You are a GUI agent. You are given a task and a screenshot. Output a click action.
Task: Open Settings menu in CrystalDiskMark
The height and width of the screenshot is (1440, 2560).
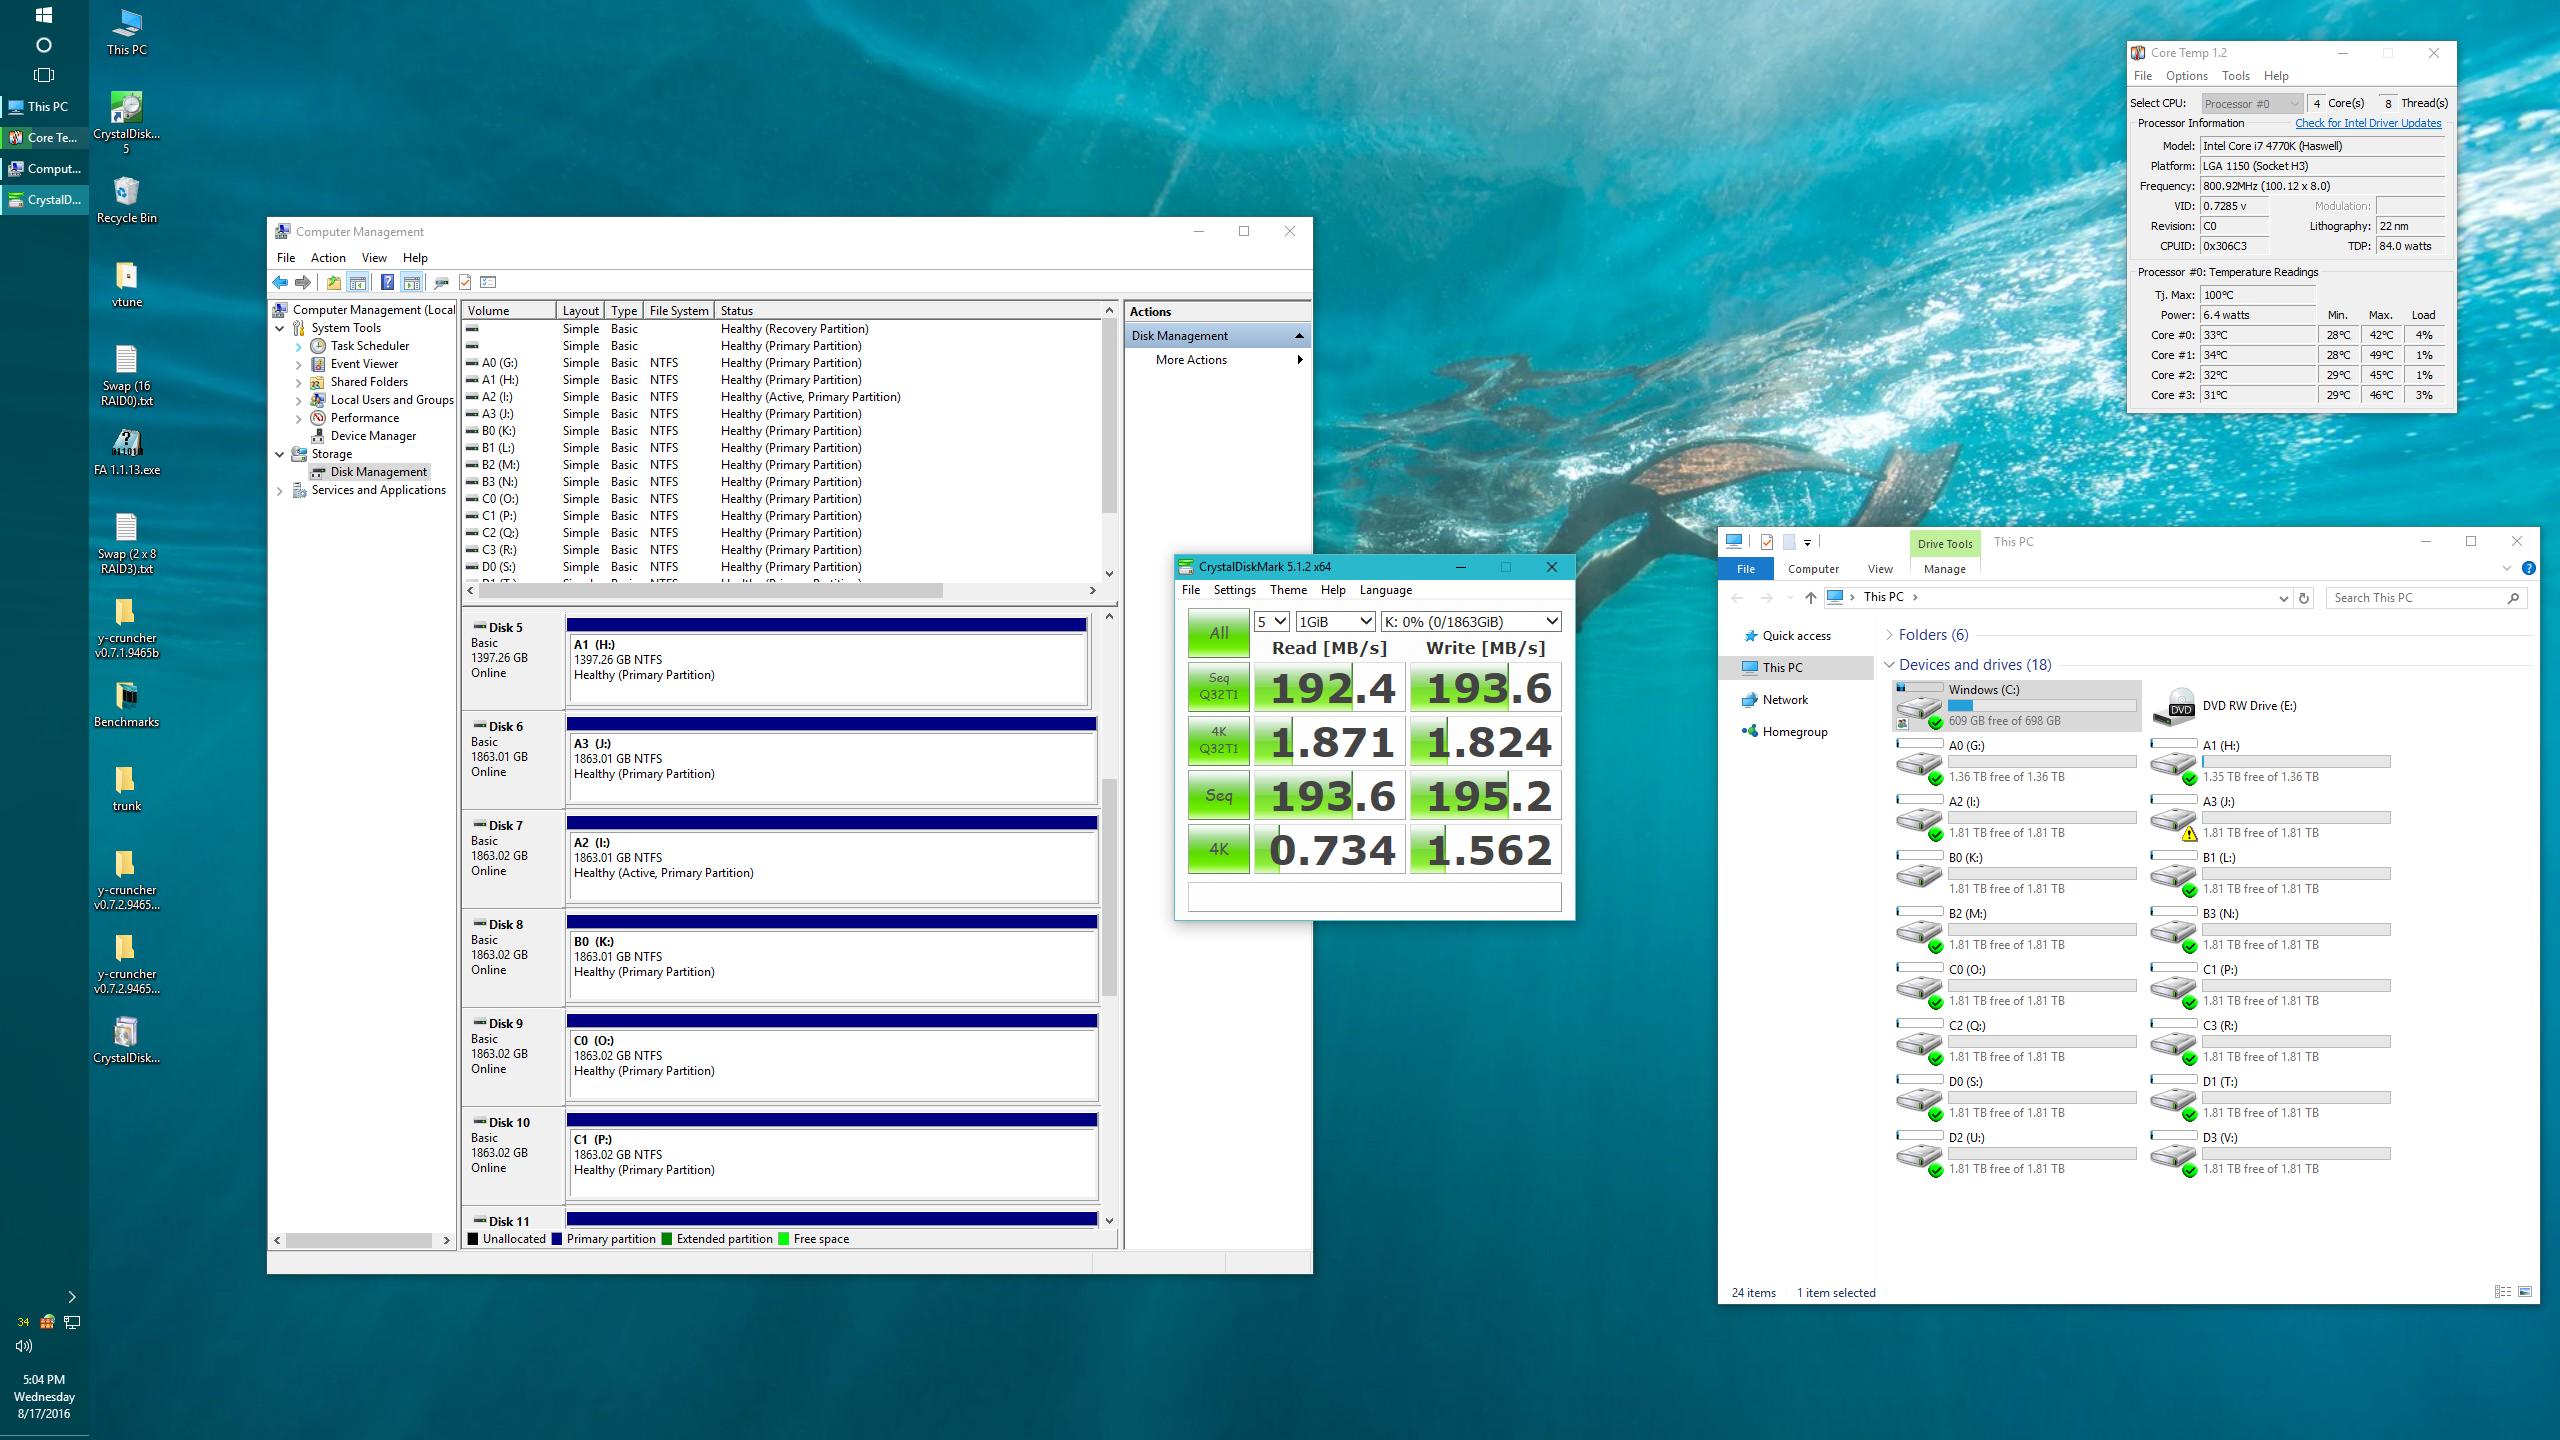tap(1234, 590)
